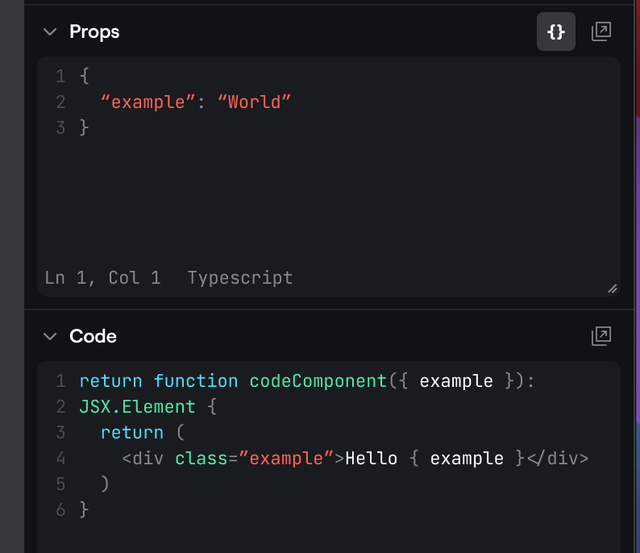Click the opening div tag in code

click(x=145, y=458)
